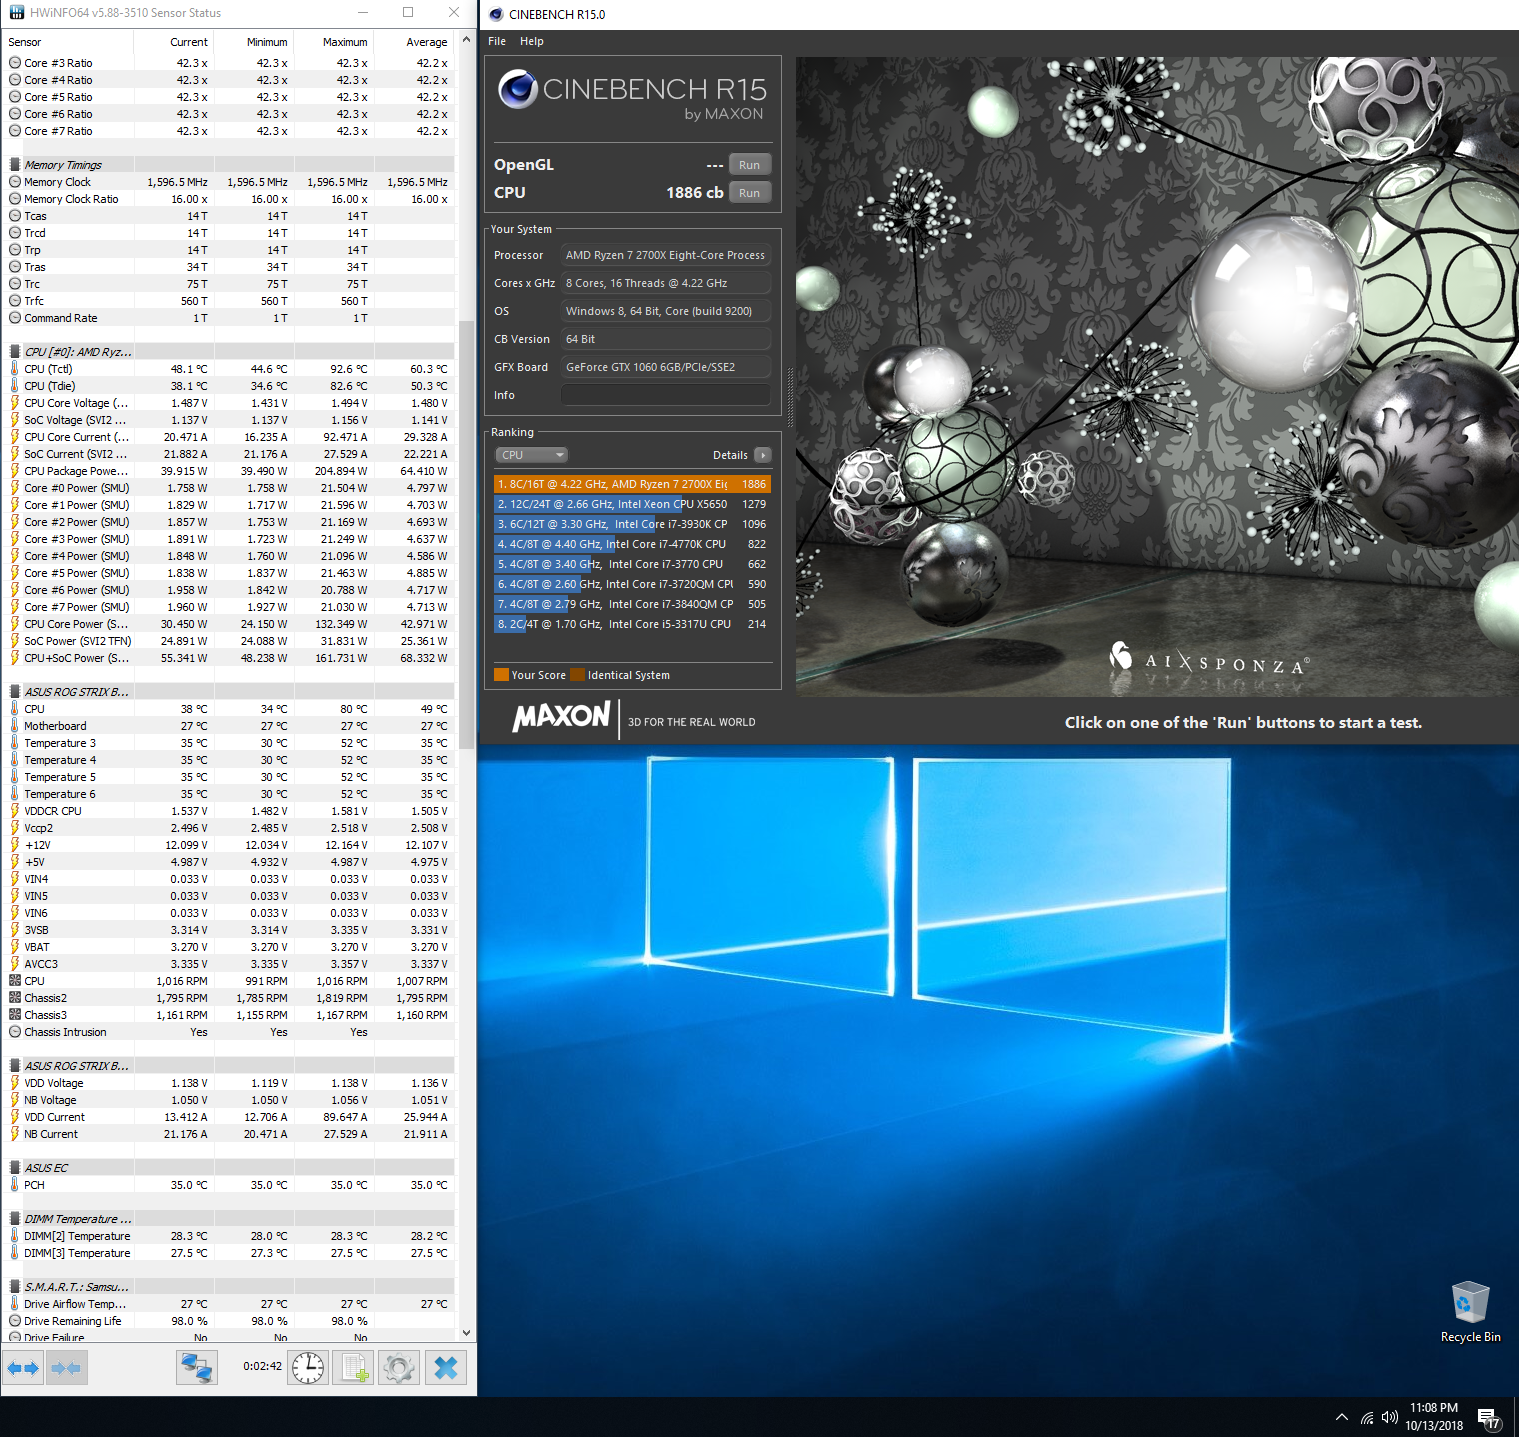1519x1437 pixels.
Task: Start logging with the spreadsheet plus icon
Action: tap(353, 1367)
